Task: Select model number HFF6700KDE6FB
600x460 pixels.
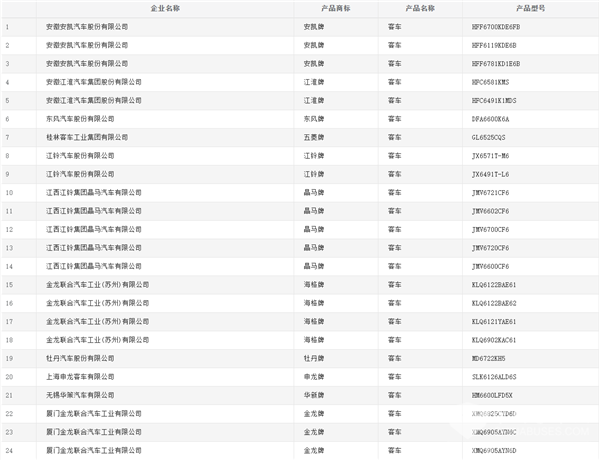Action: [497, 27]
